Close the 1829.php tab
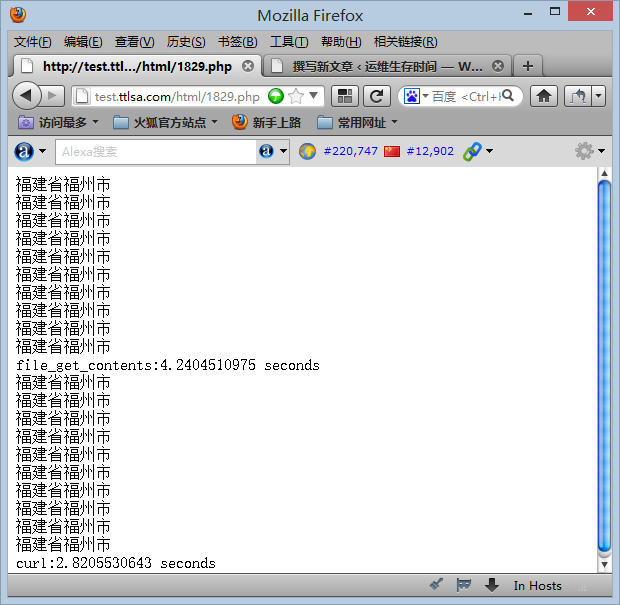This screenshot has height=605, width=620. [x=248, y=66]
